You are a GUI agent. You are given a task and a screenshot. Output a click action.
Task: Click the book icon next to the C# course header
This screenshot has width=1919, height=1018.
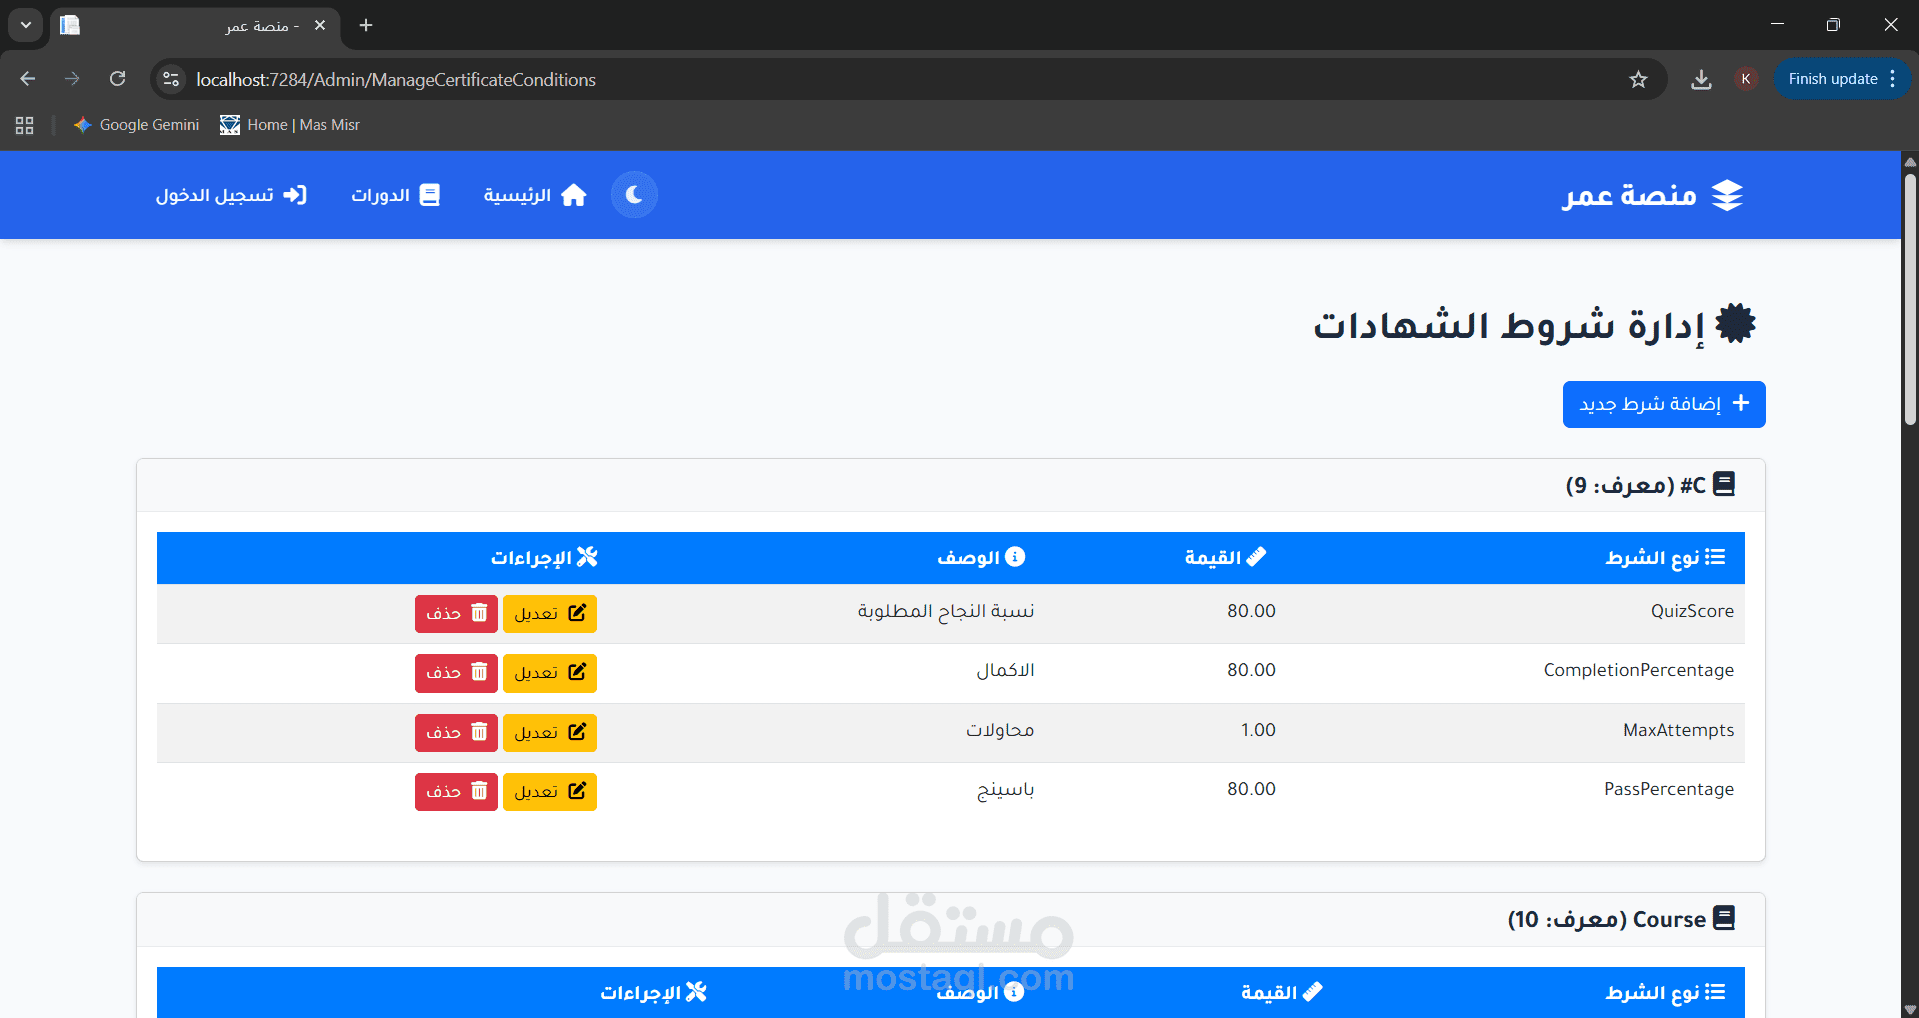coord(1724,484)
